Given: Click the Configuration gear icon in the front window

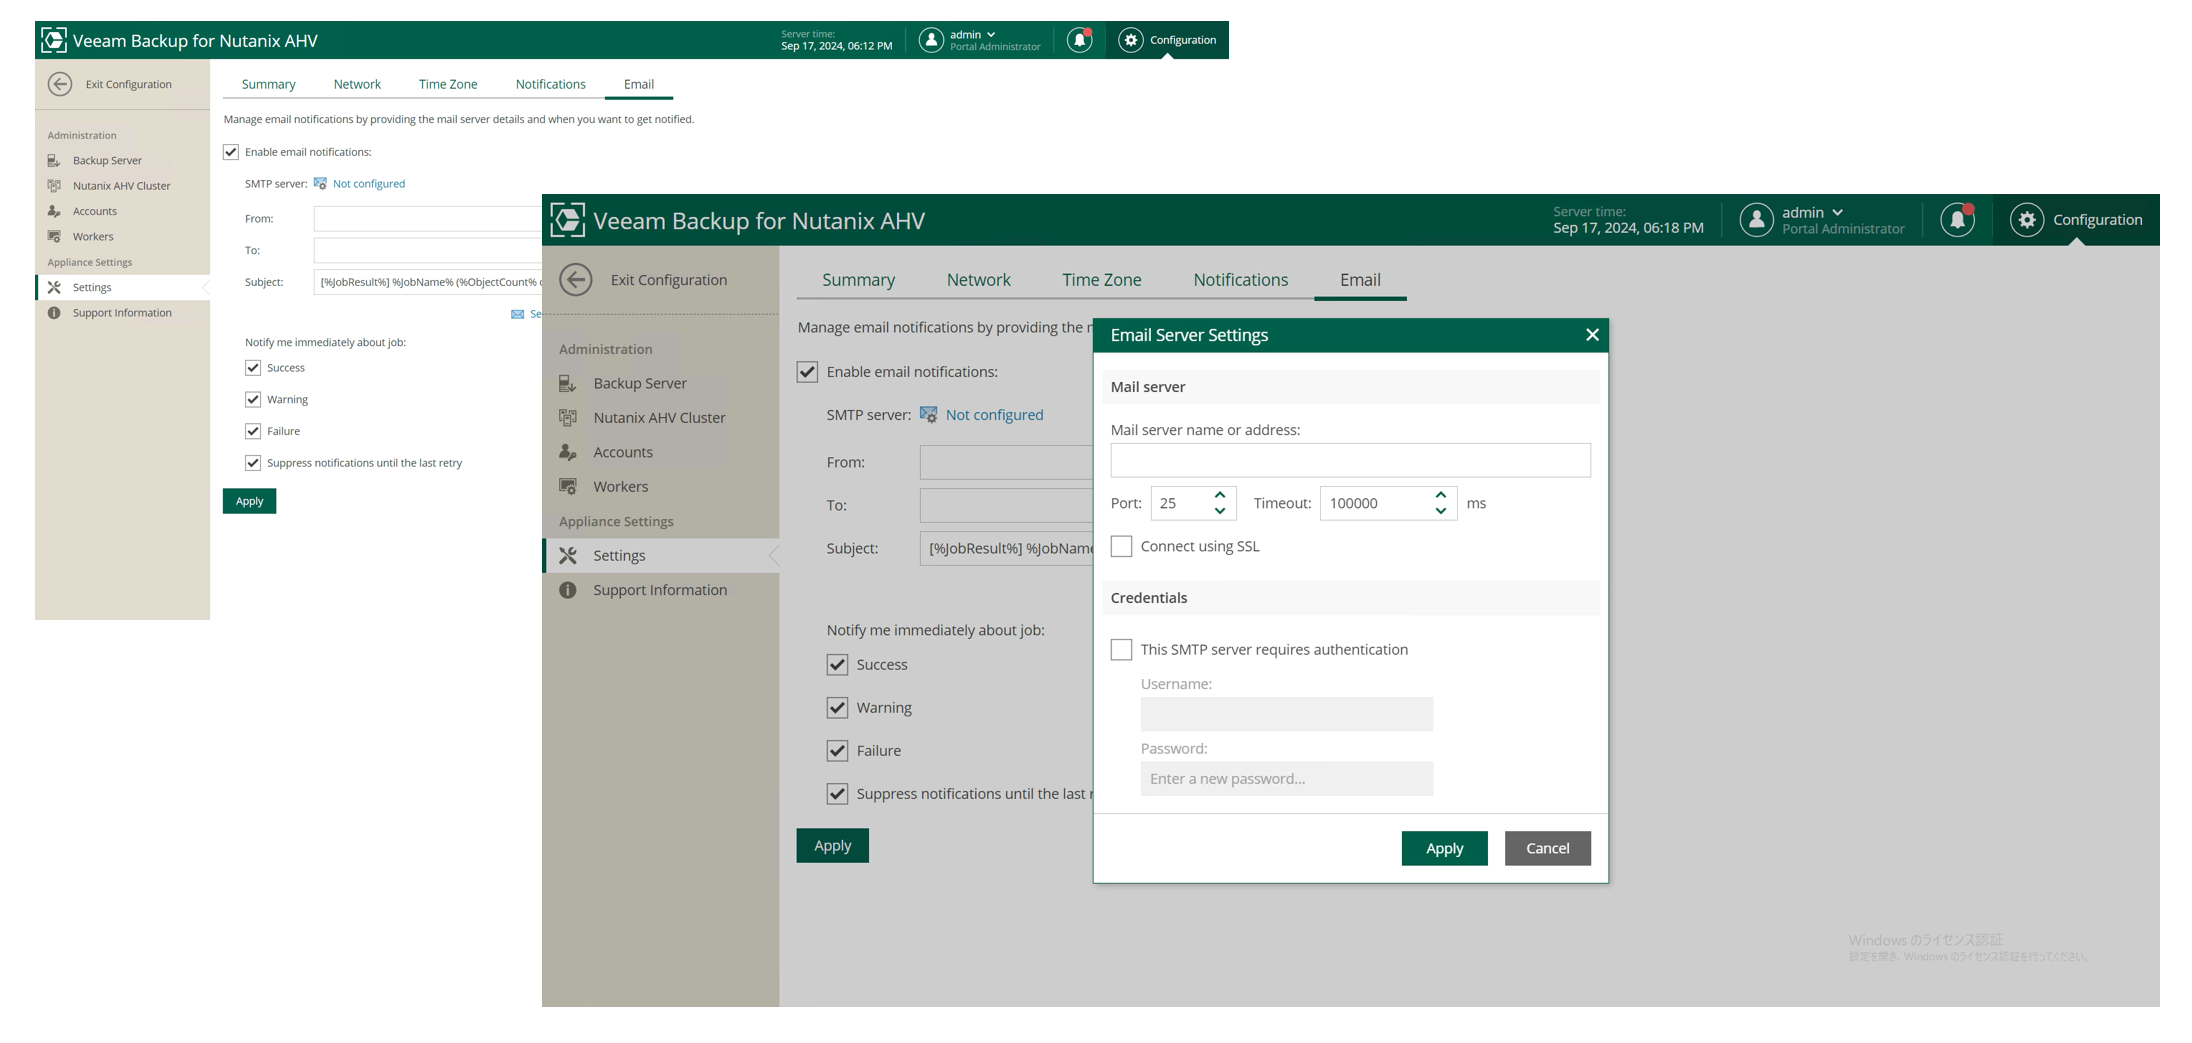Looking at the screenshot, I should click(x=2027, y=220).
